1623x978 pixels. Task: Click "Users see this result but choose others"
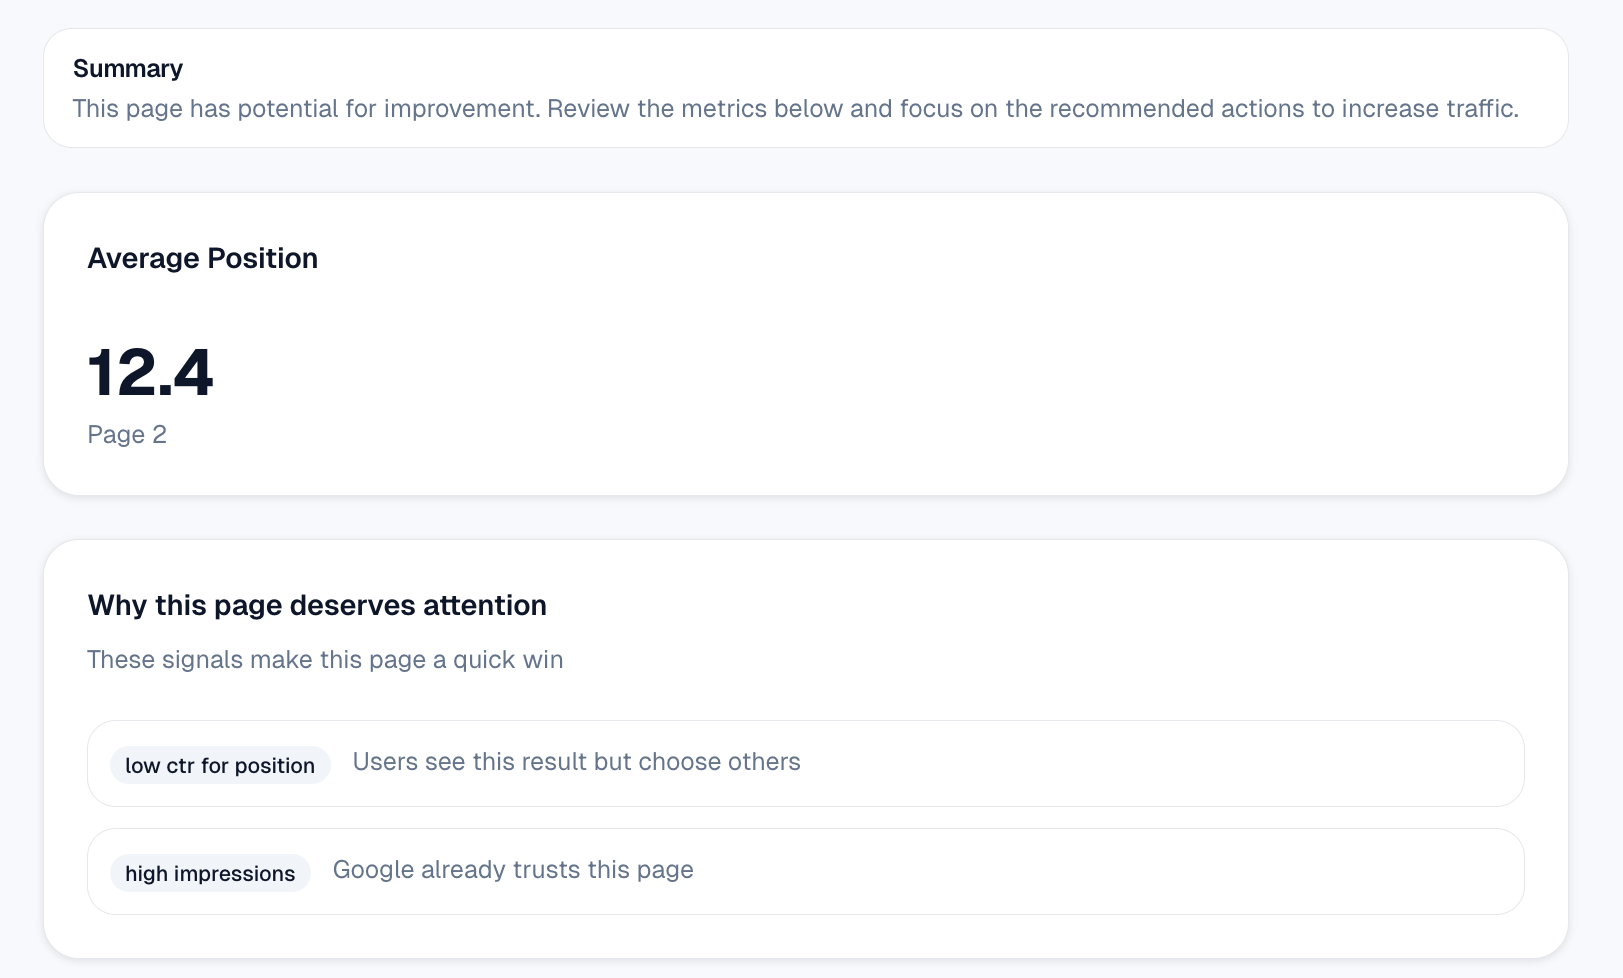coord(576,762)
